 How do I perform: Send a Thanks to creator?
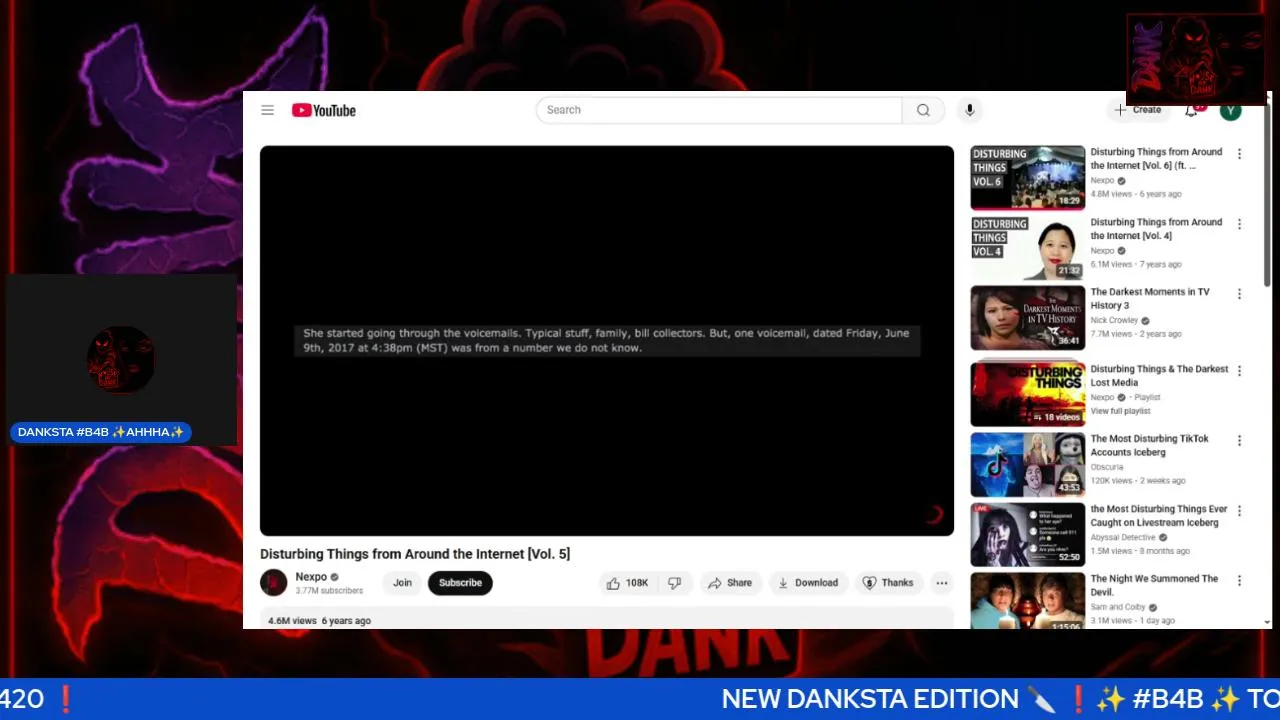click(888, 583)
